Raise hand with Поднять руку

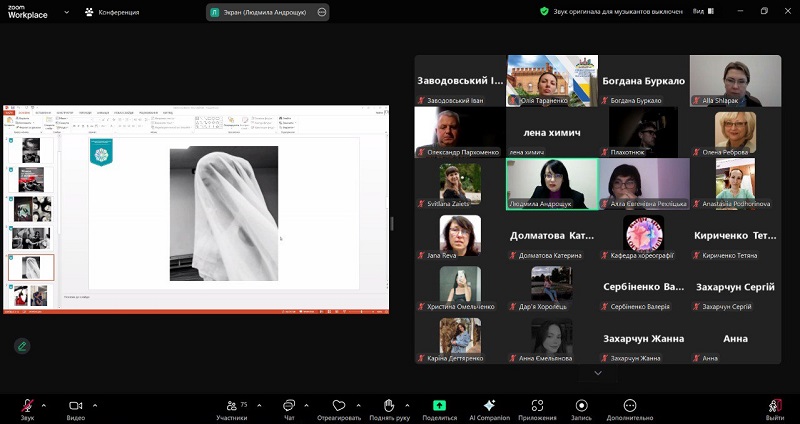point(389,406)
